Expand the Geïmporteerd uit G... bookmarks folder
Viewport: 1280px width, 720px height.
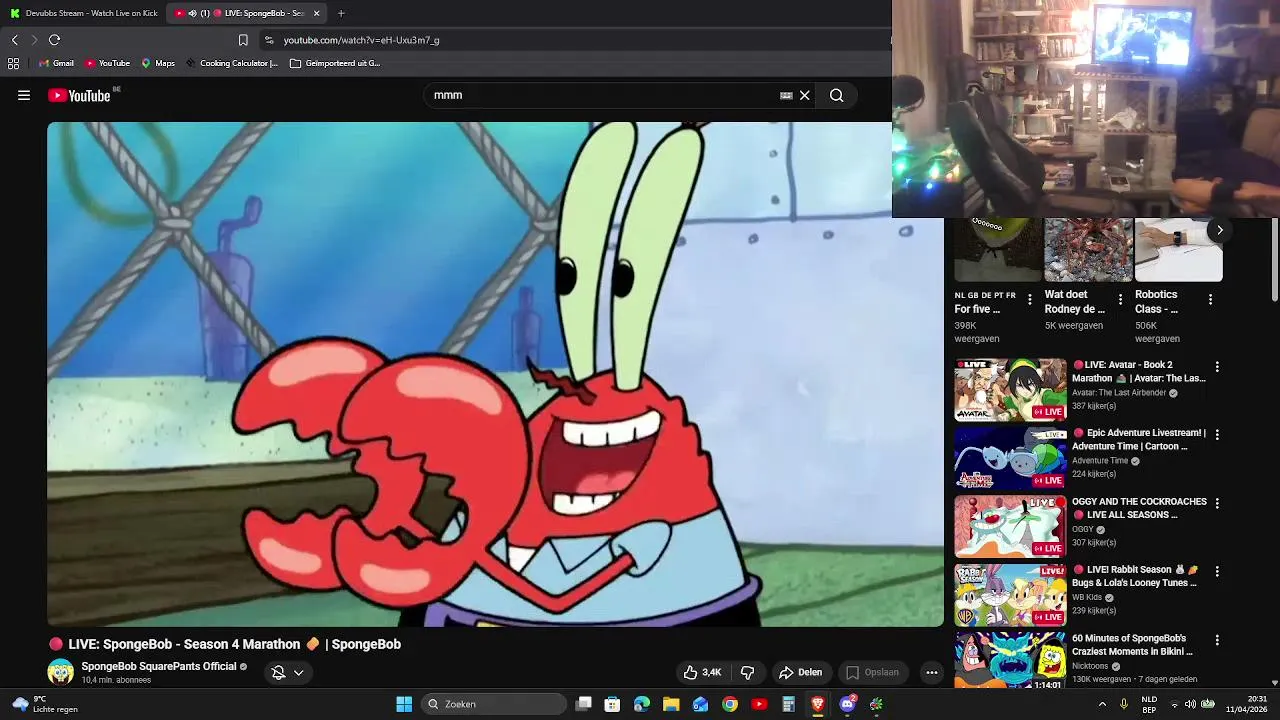tap(335, 63)
